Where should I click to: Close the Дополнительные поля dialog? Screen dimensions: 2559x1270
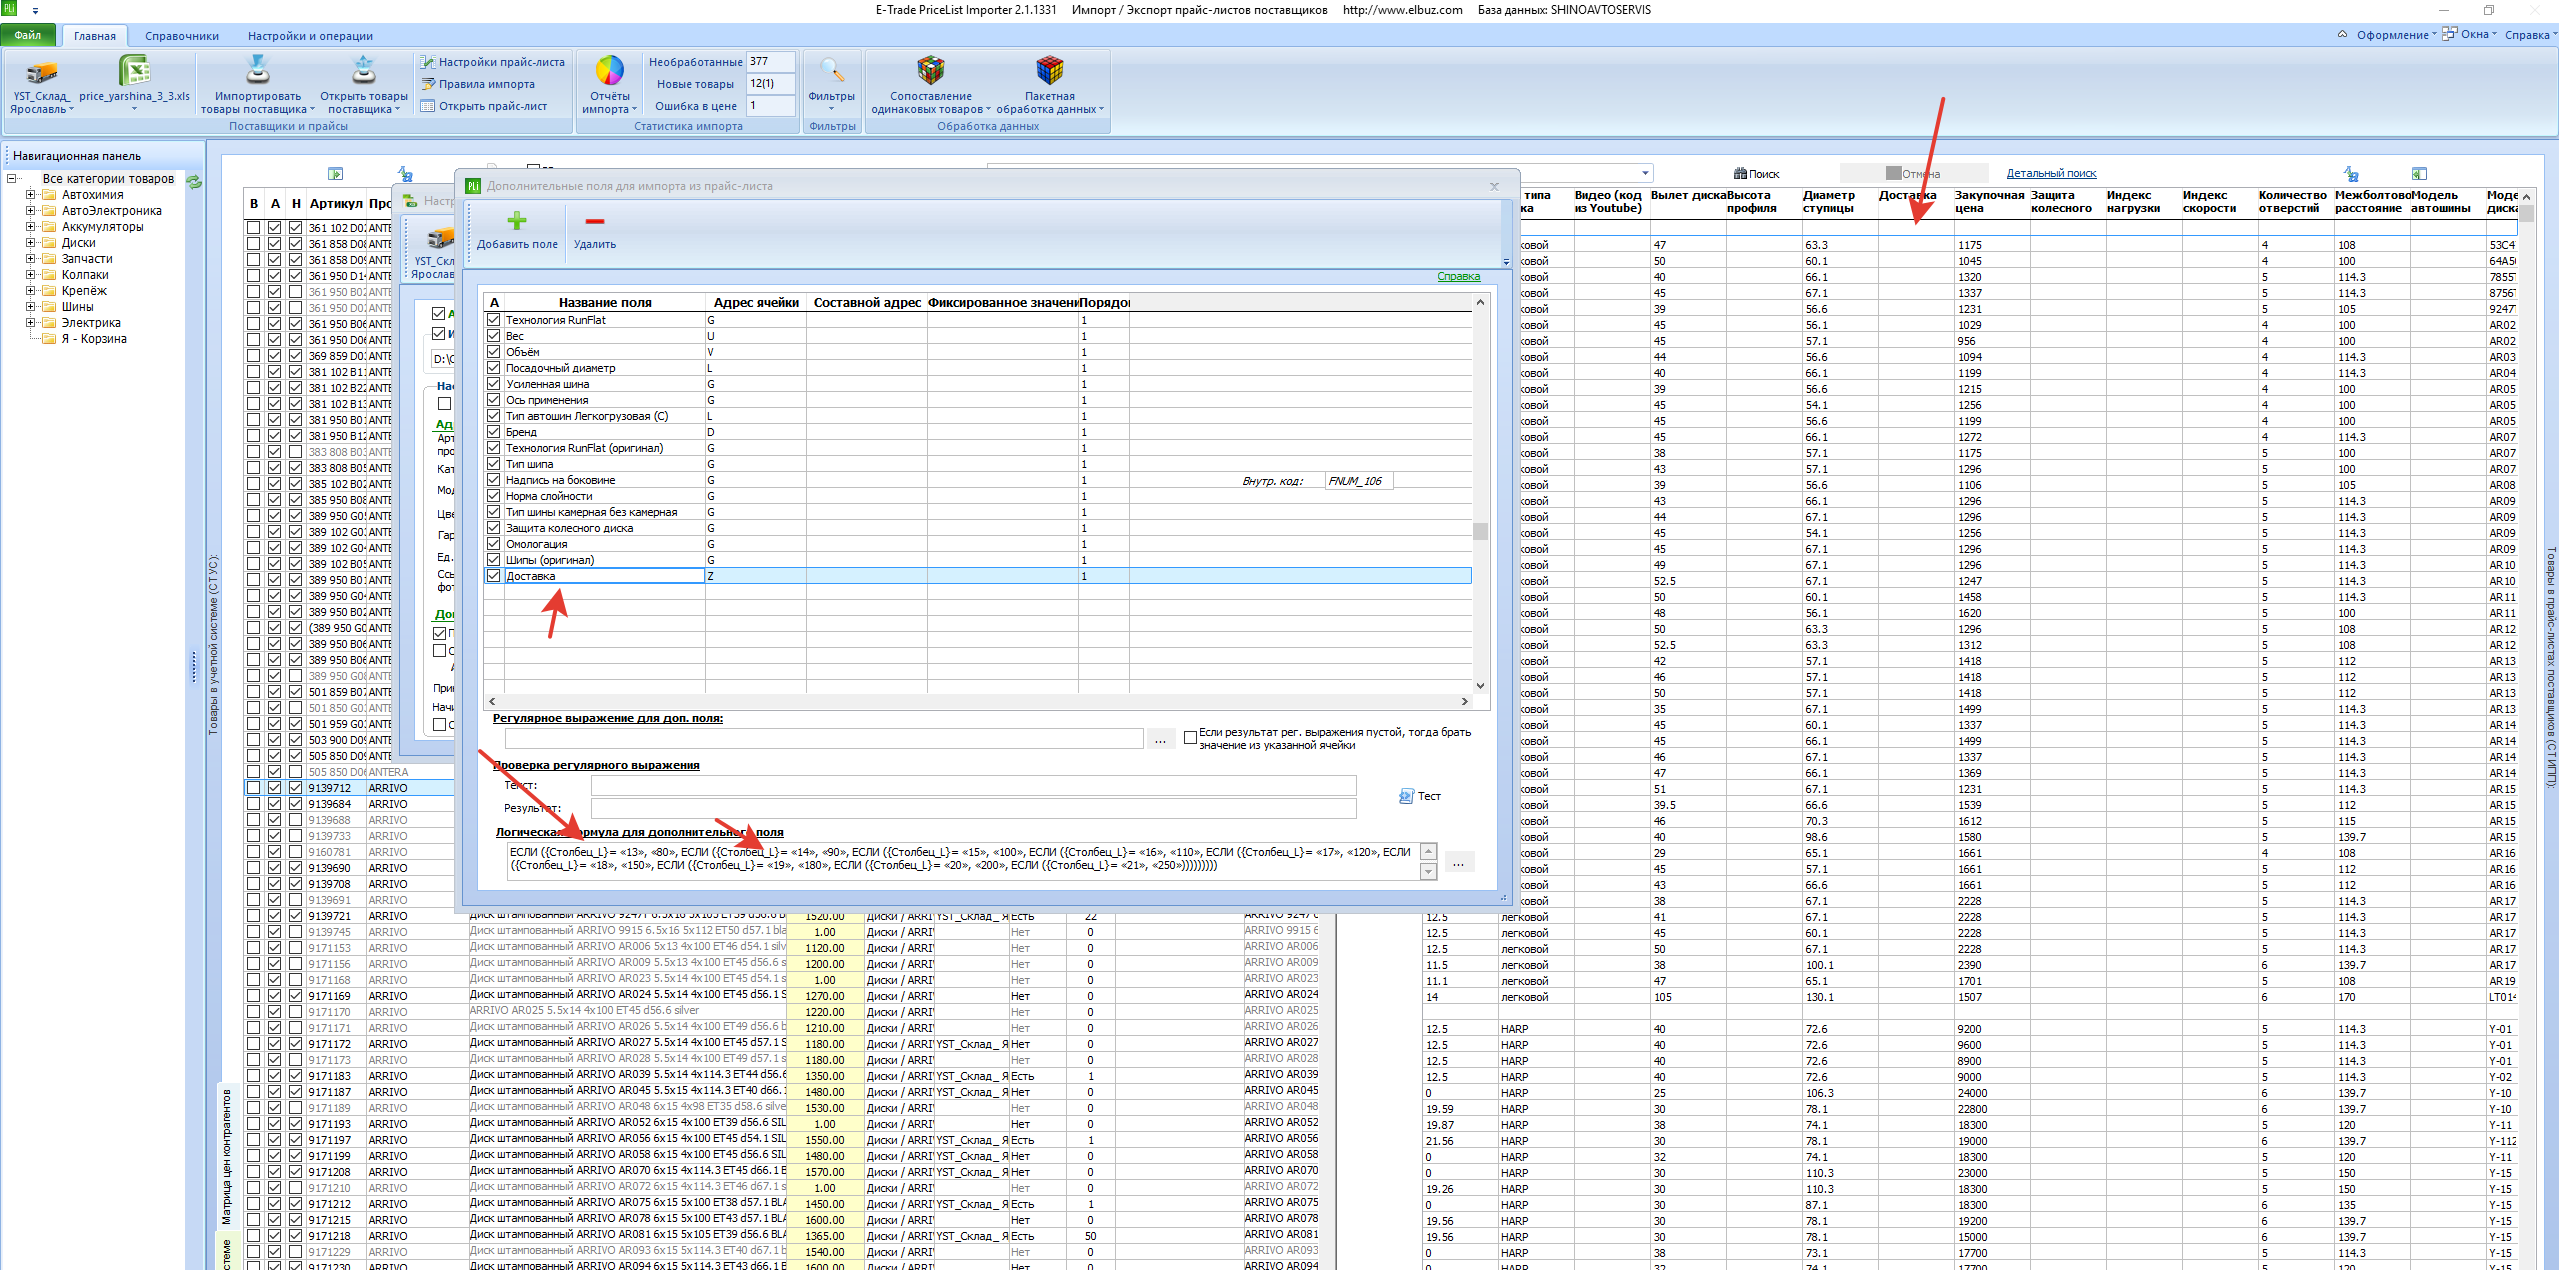pos(1494,186)
